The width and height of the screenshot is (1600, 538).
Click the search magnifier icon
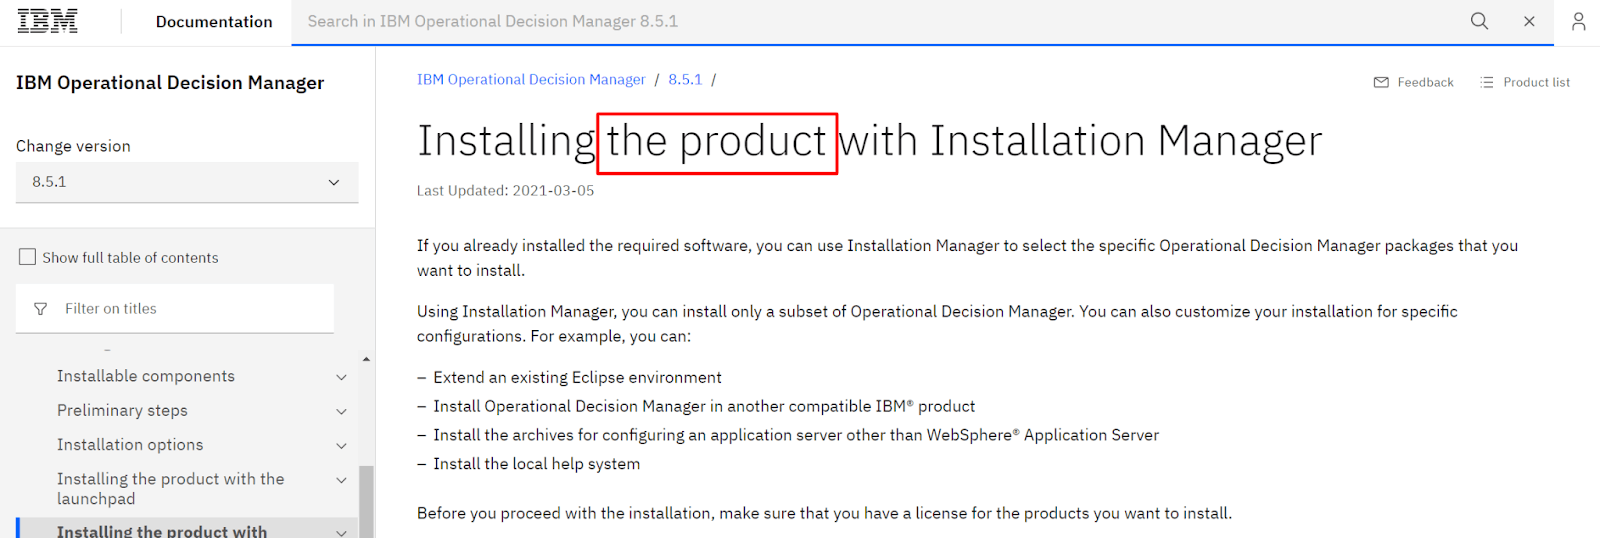1479,21
